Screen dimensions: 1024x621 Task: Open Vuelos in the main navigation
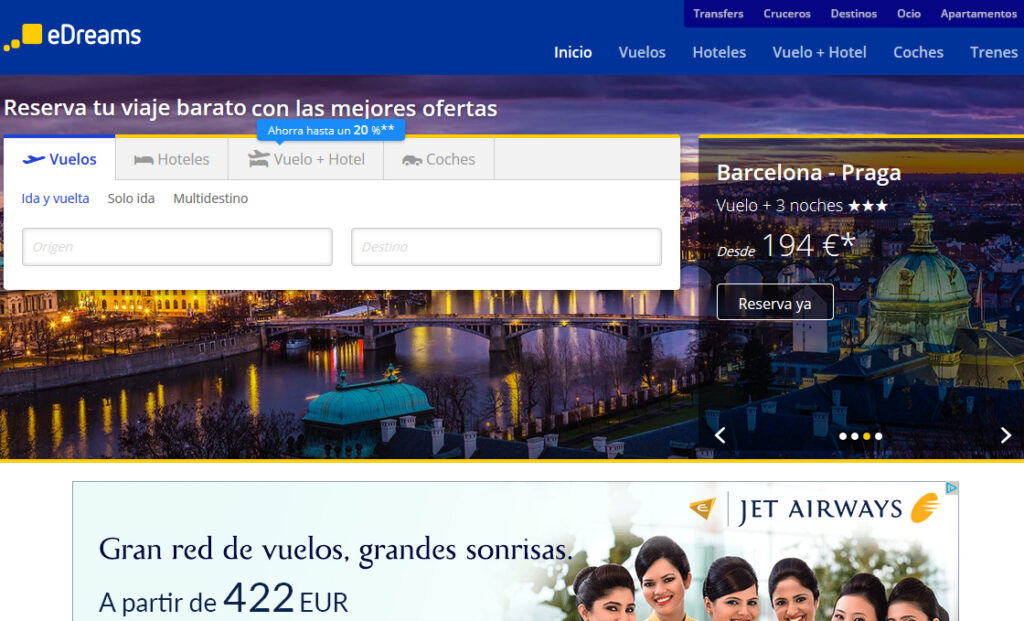(642, 52)
